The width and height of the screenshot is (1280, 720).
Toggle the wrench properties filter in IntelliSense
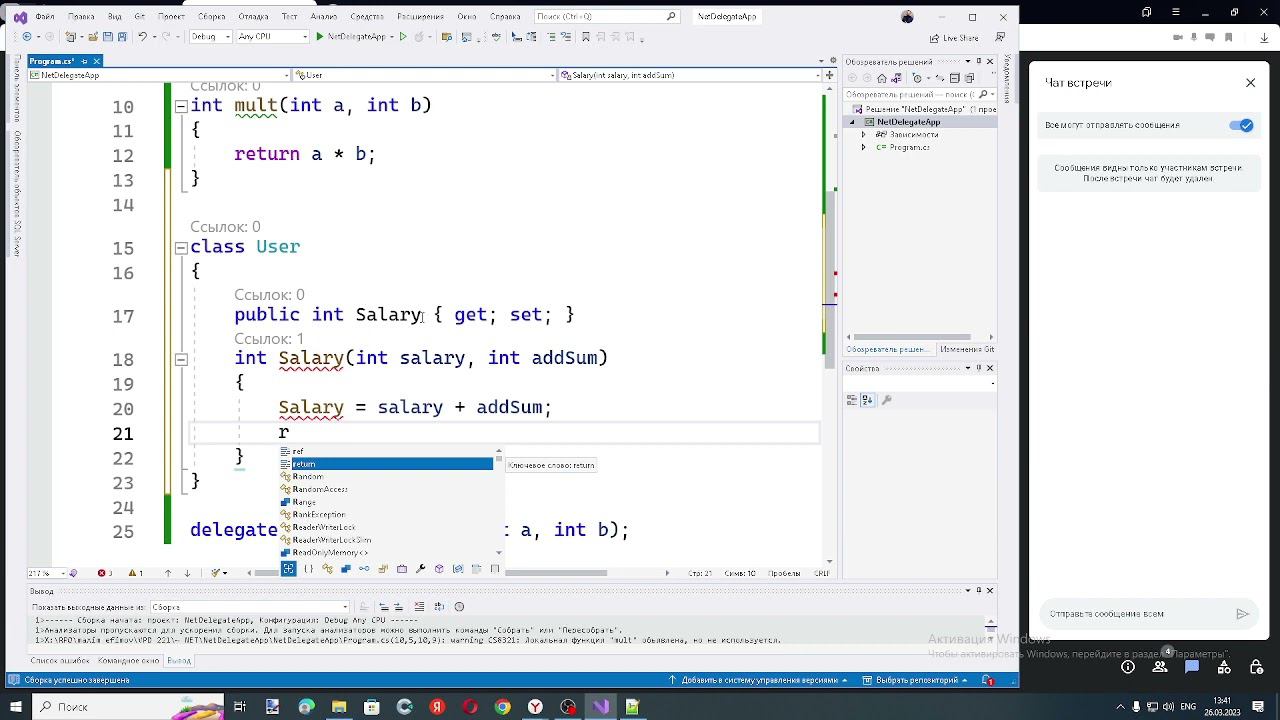[420, 569]
